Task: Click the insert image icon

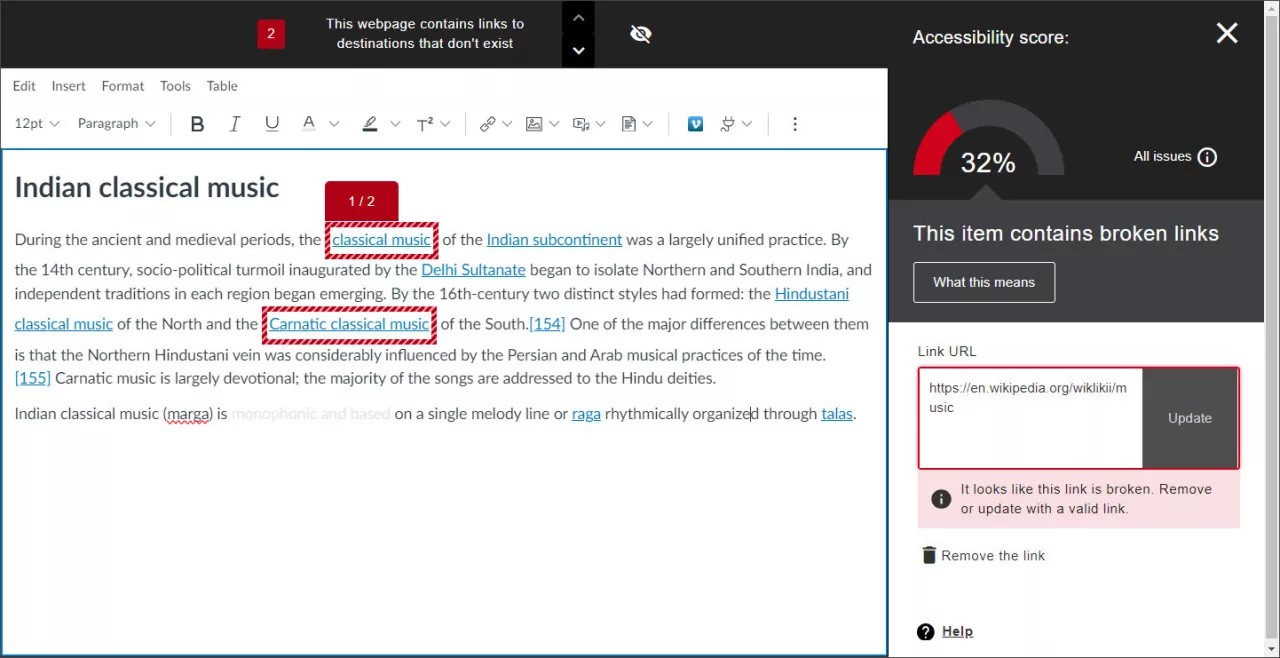Action: pos(534,124)
